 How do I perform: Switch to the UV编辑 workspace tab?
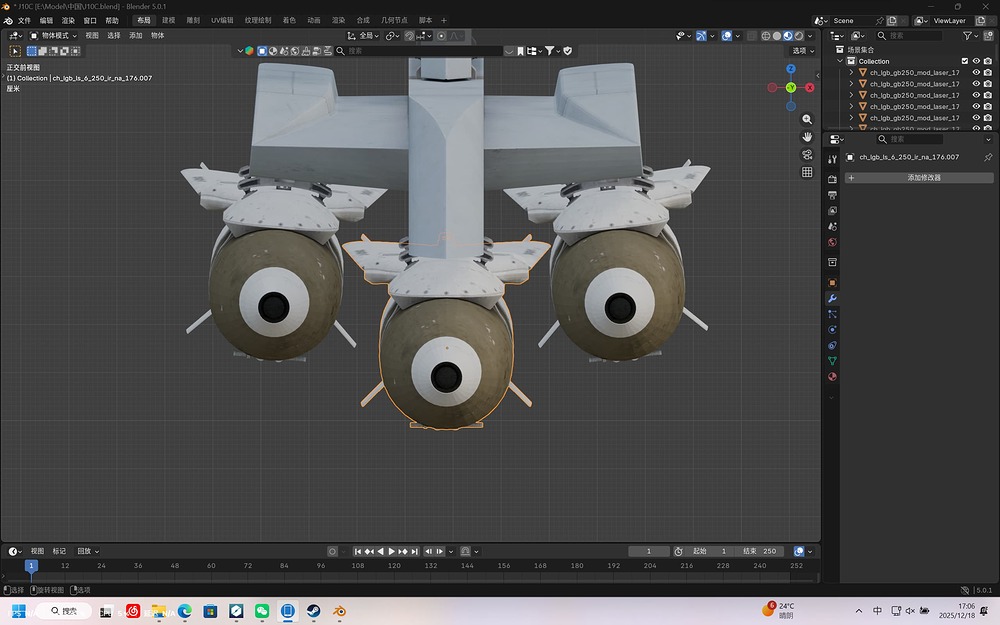[222, 20]
